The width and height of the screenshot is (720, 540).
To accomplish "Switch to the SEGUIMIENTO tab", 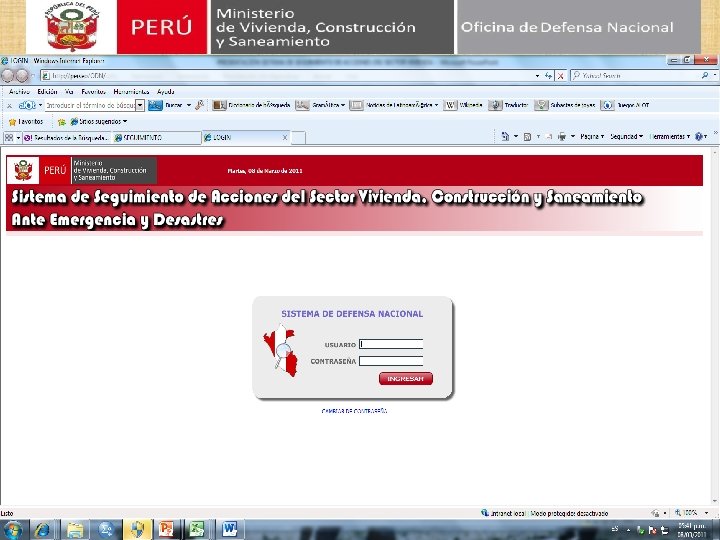I will point(156,138).
